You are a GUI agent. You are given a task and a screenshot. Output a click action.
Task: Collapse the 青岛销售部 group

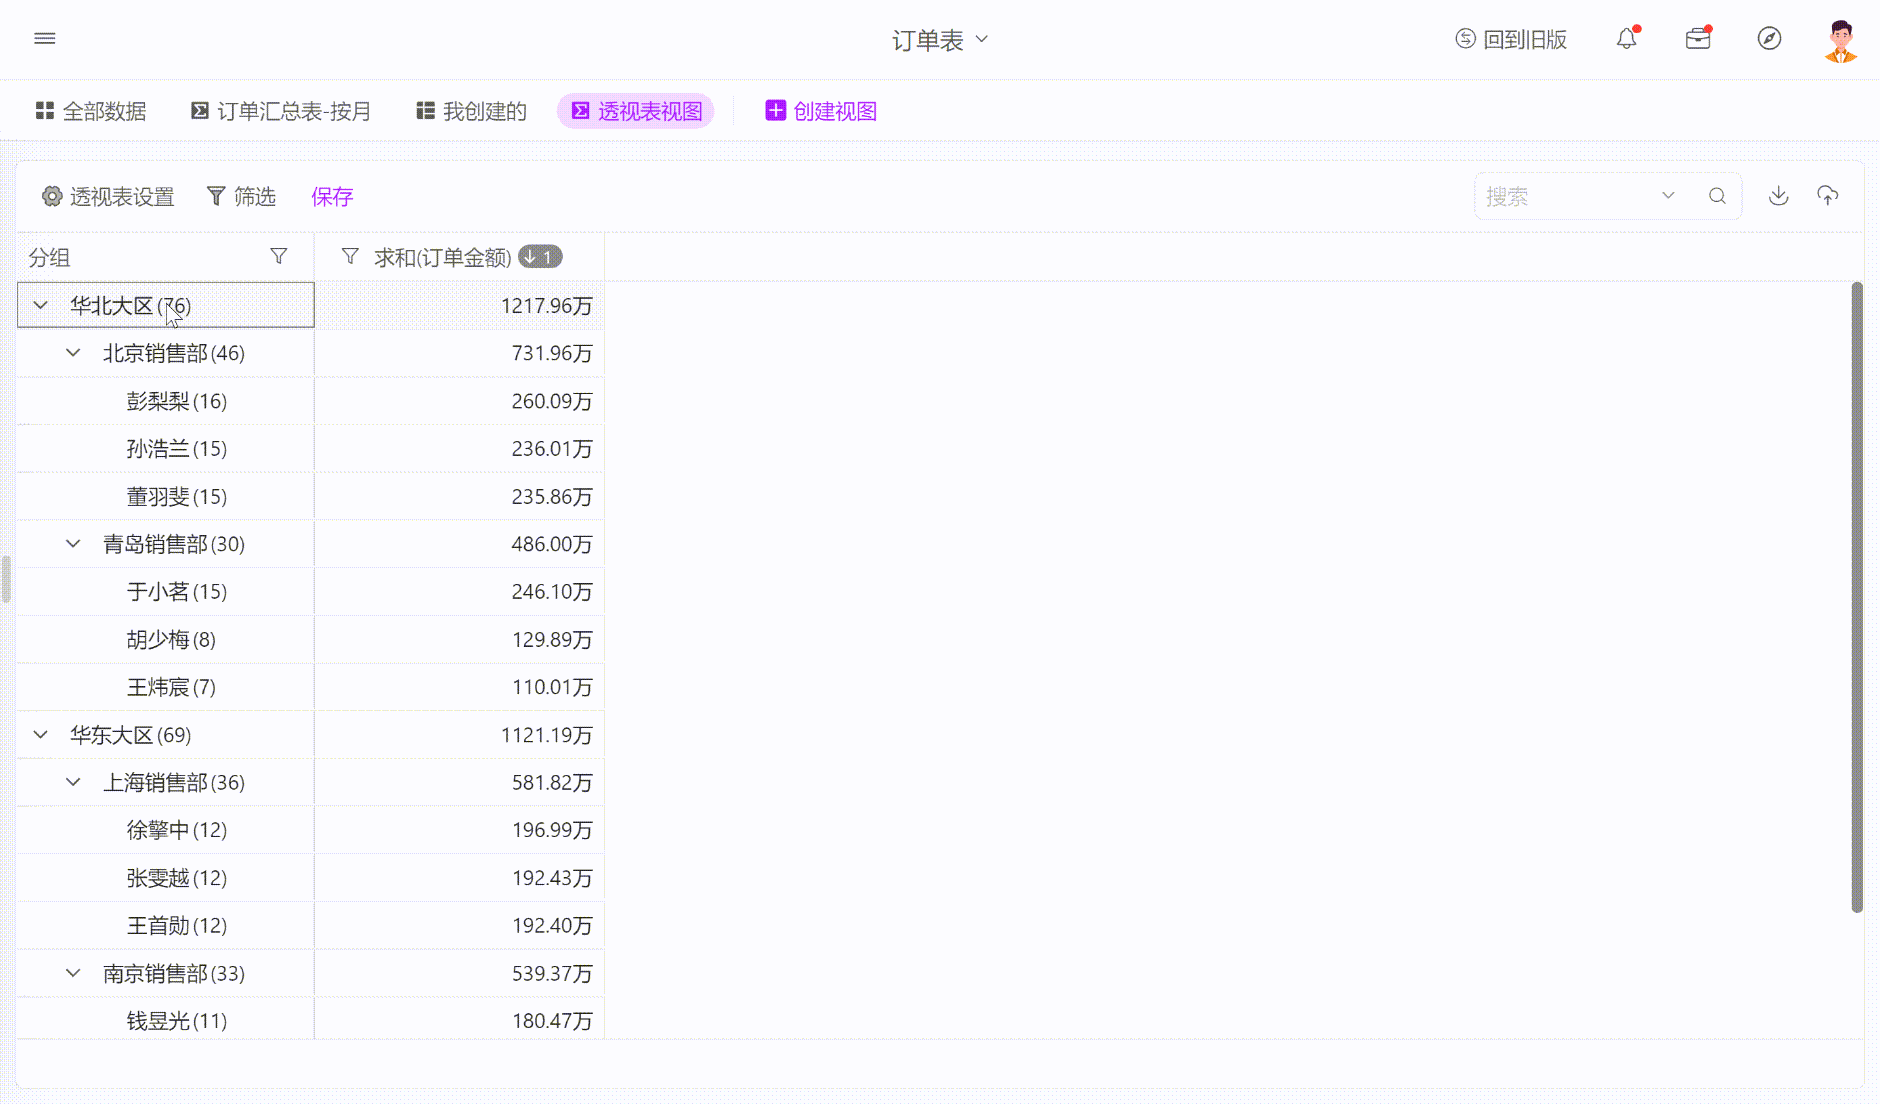tap(73, 544)
